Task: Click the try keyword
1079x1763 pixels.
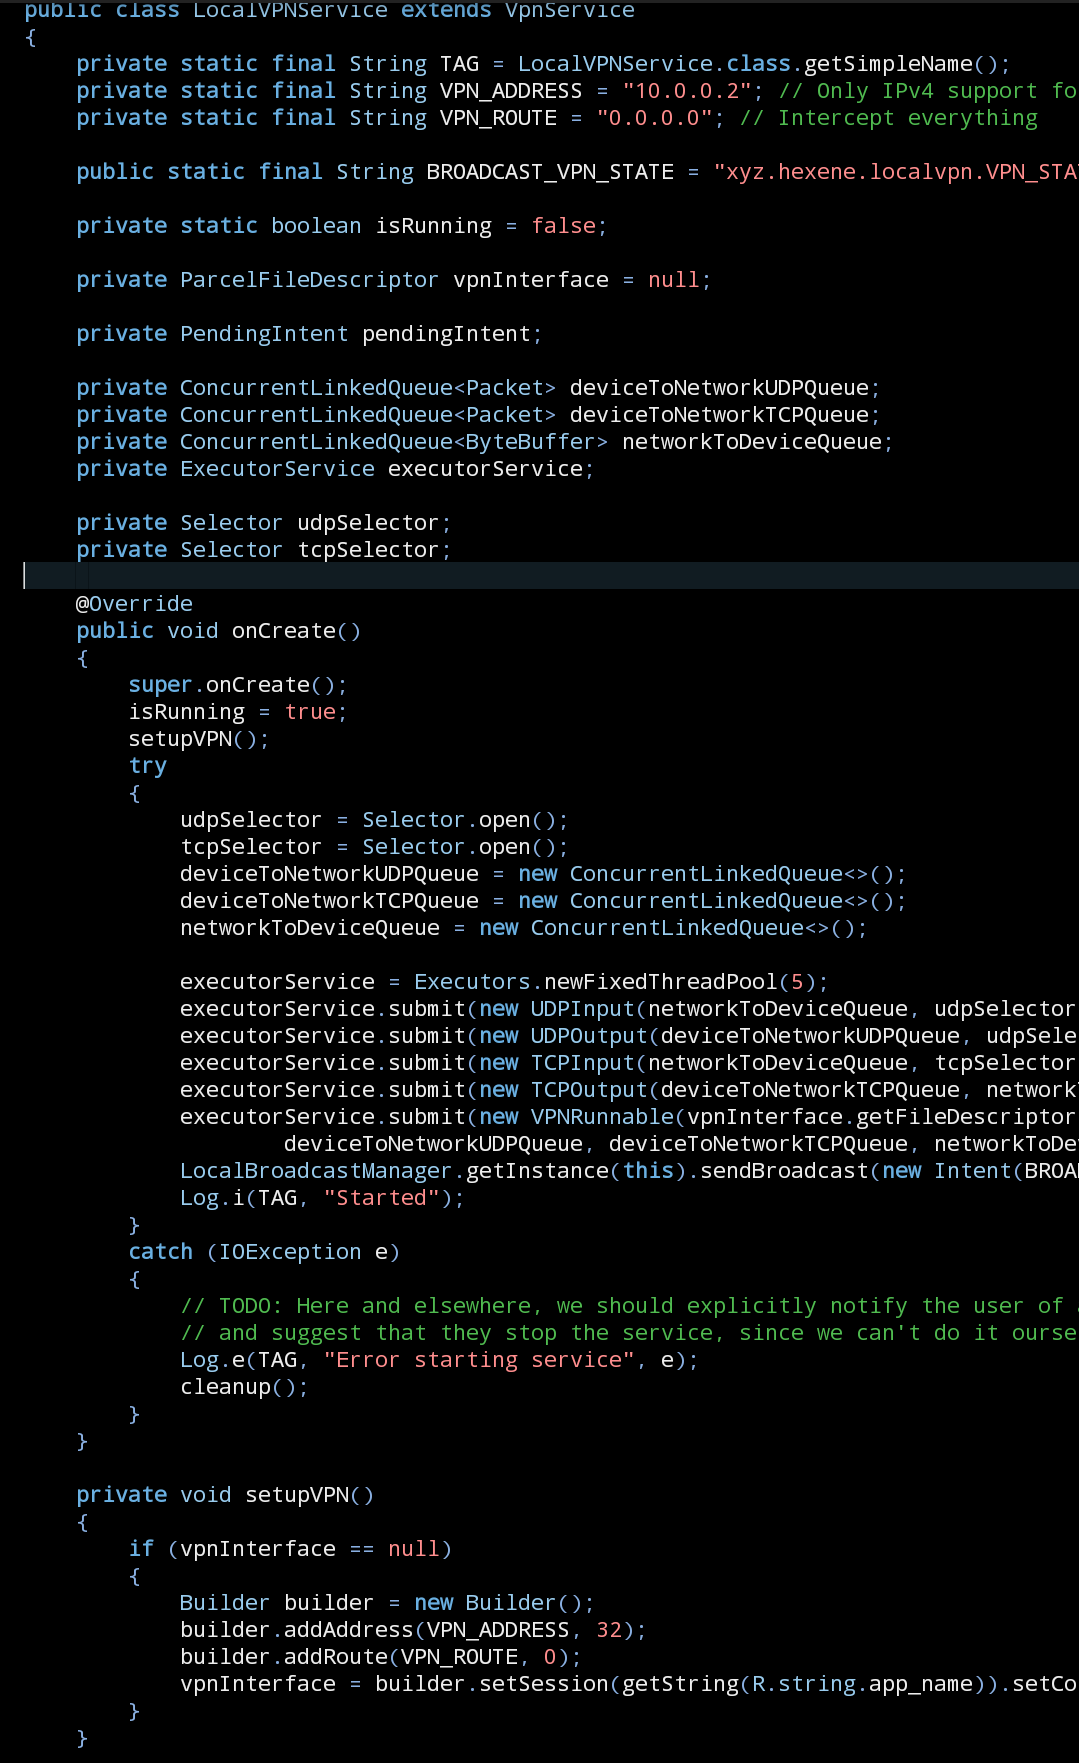Action: [148, 766]
